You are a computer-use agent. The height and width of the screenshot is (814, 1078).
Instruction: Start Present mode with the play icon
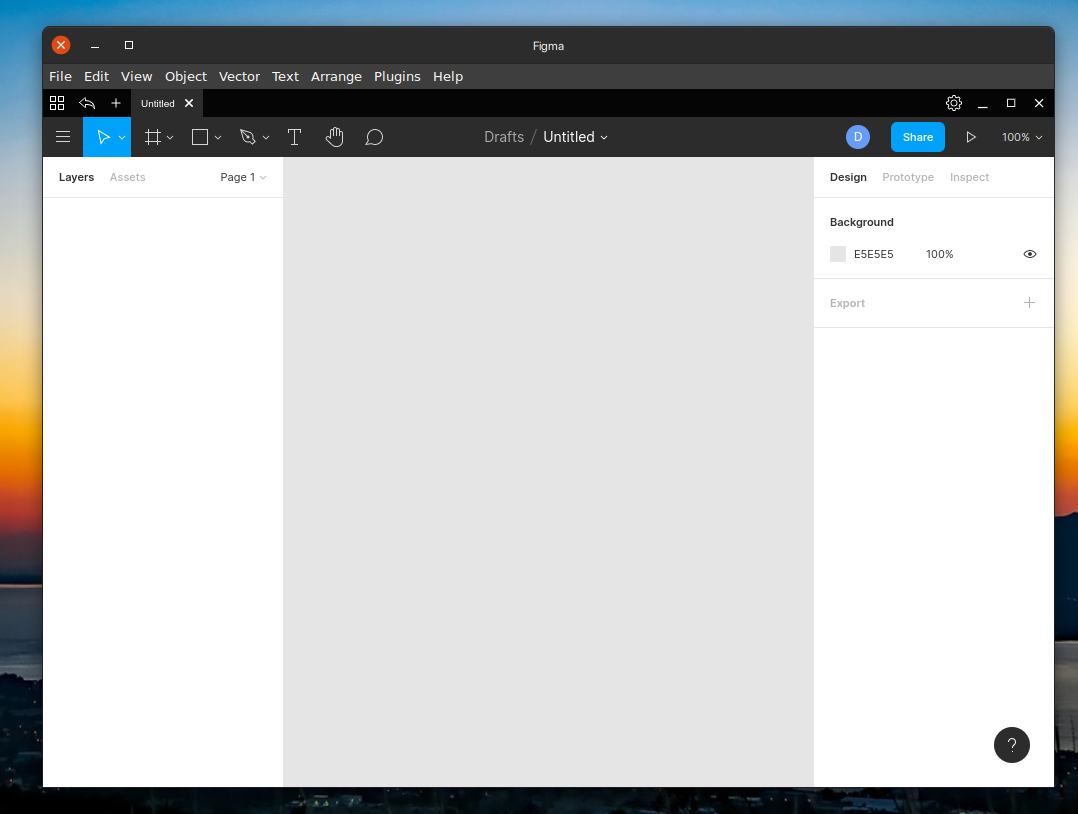971,137
